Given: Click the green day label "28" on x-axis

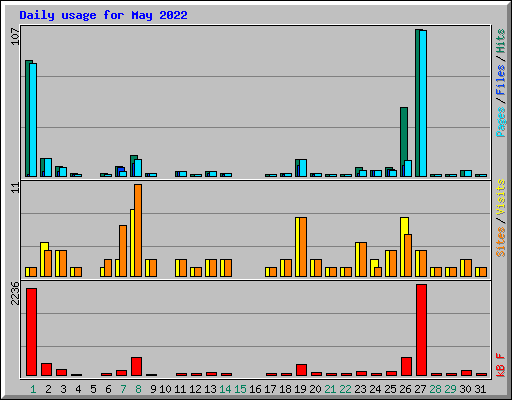Looking at the screenshot, I should [435, 389].
